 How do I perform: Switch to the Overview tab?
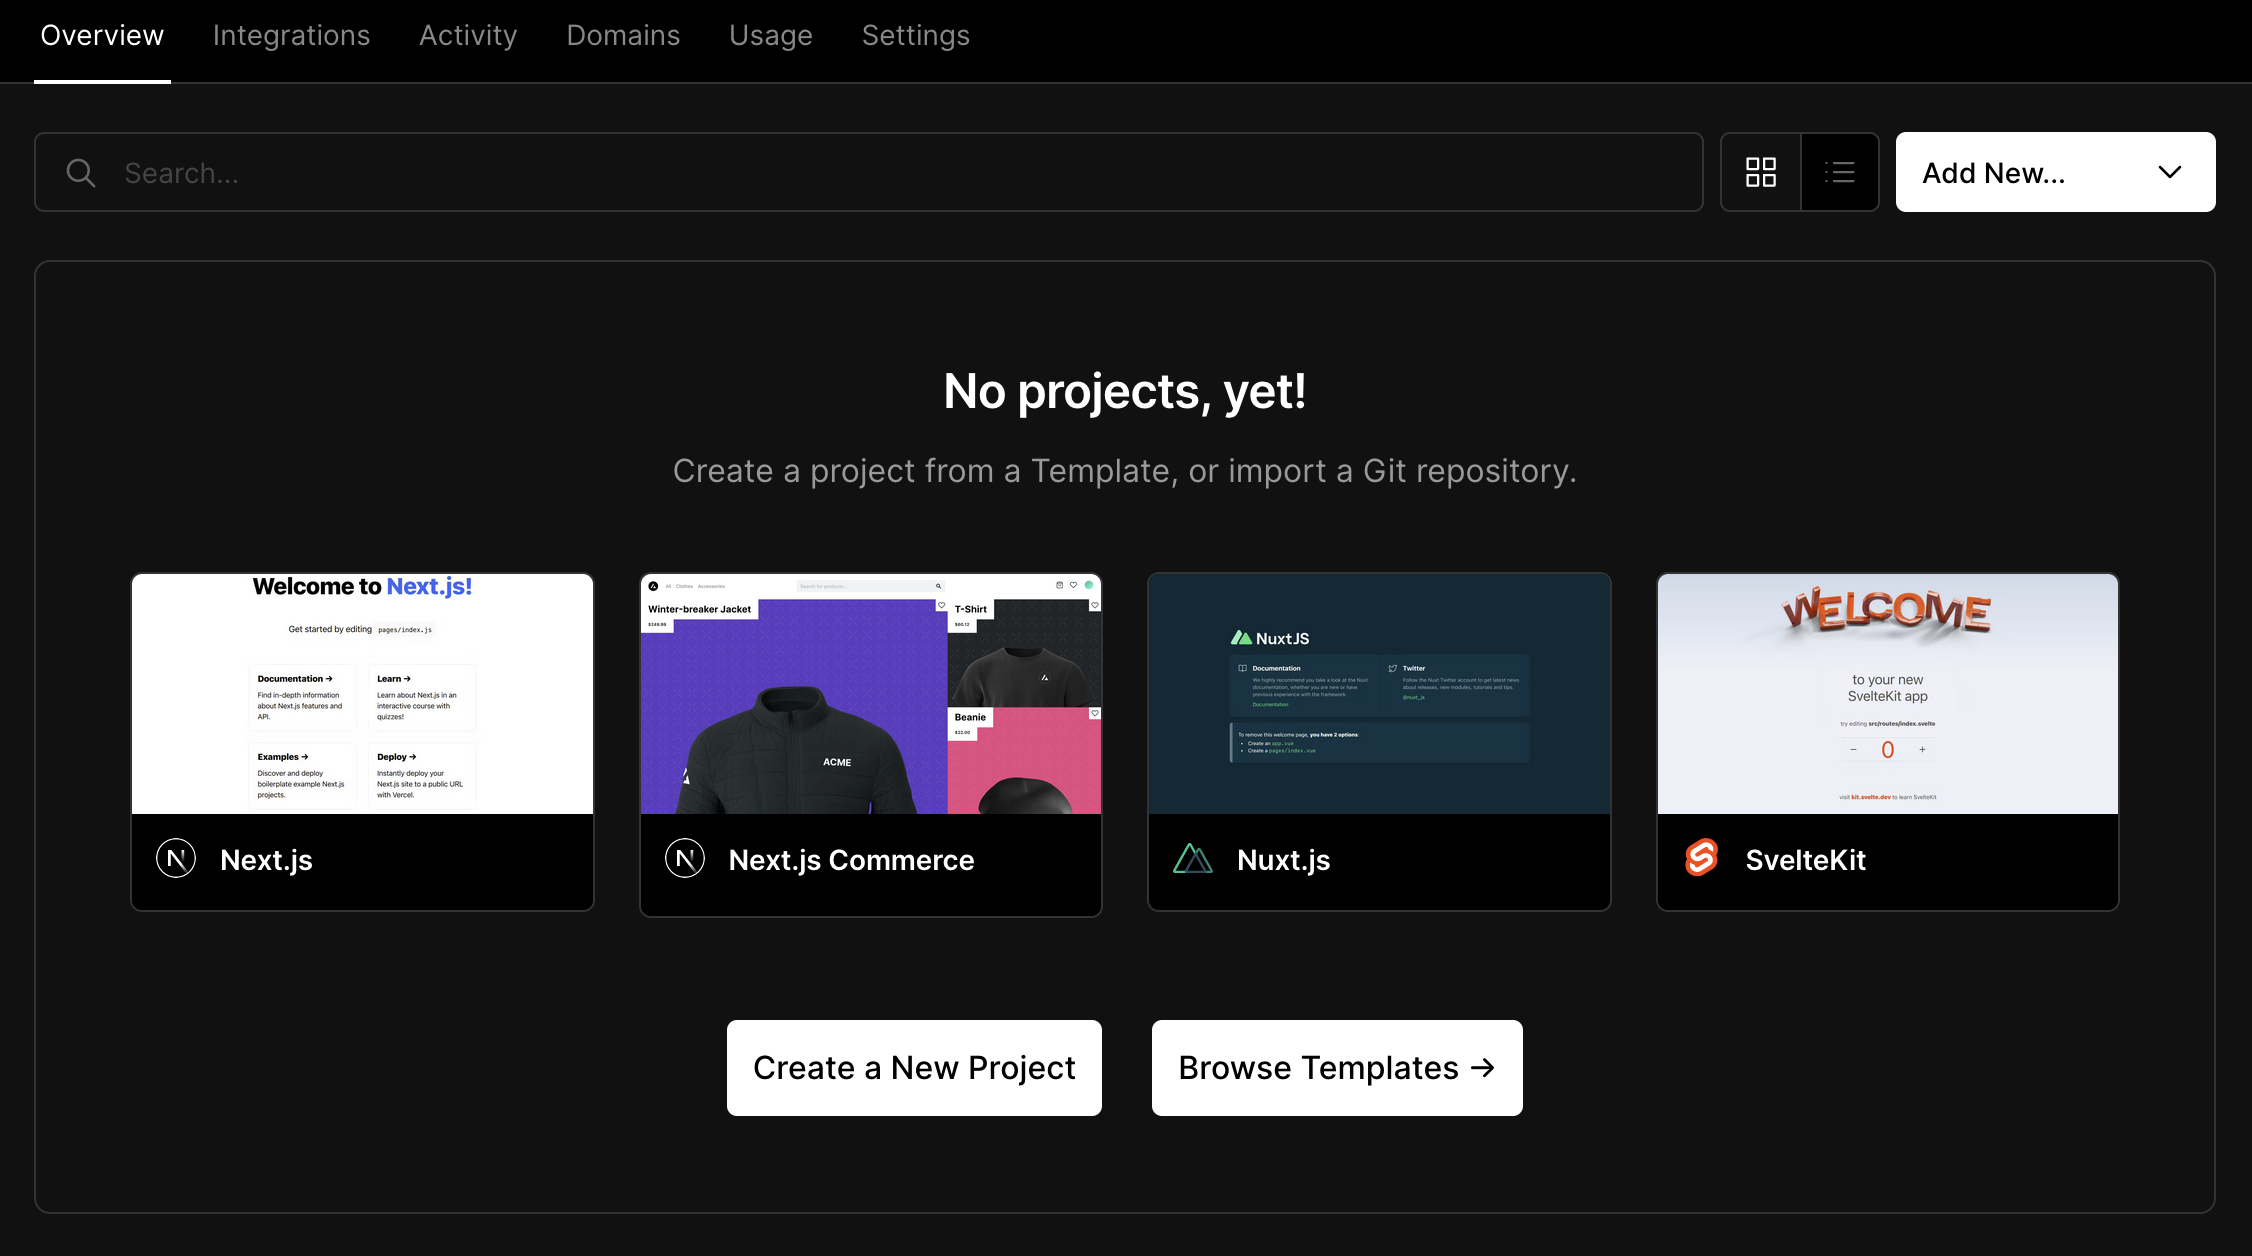pyautogui.click(x=102, y=36)
